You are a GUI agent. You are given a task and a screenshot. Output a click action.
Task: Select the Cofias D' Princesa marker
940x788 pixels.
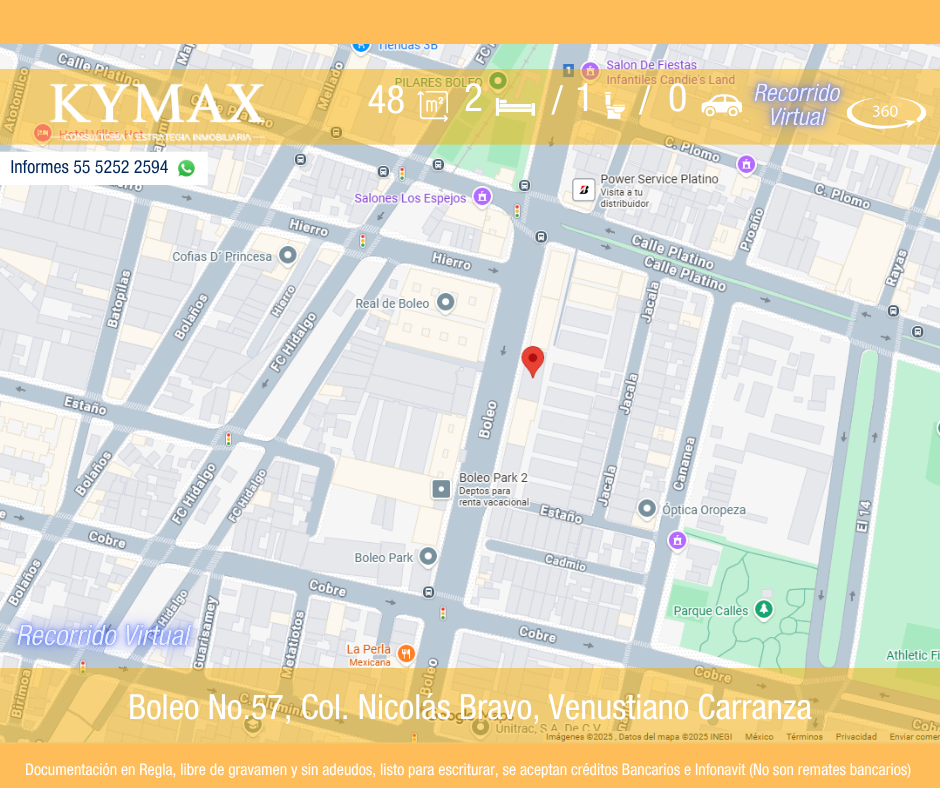[288, 256]
